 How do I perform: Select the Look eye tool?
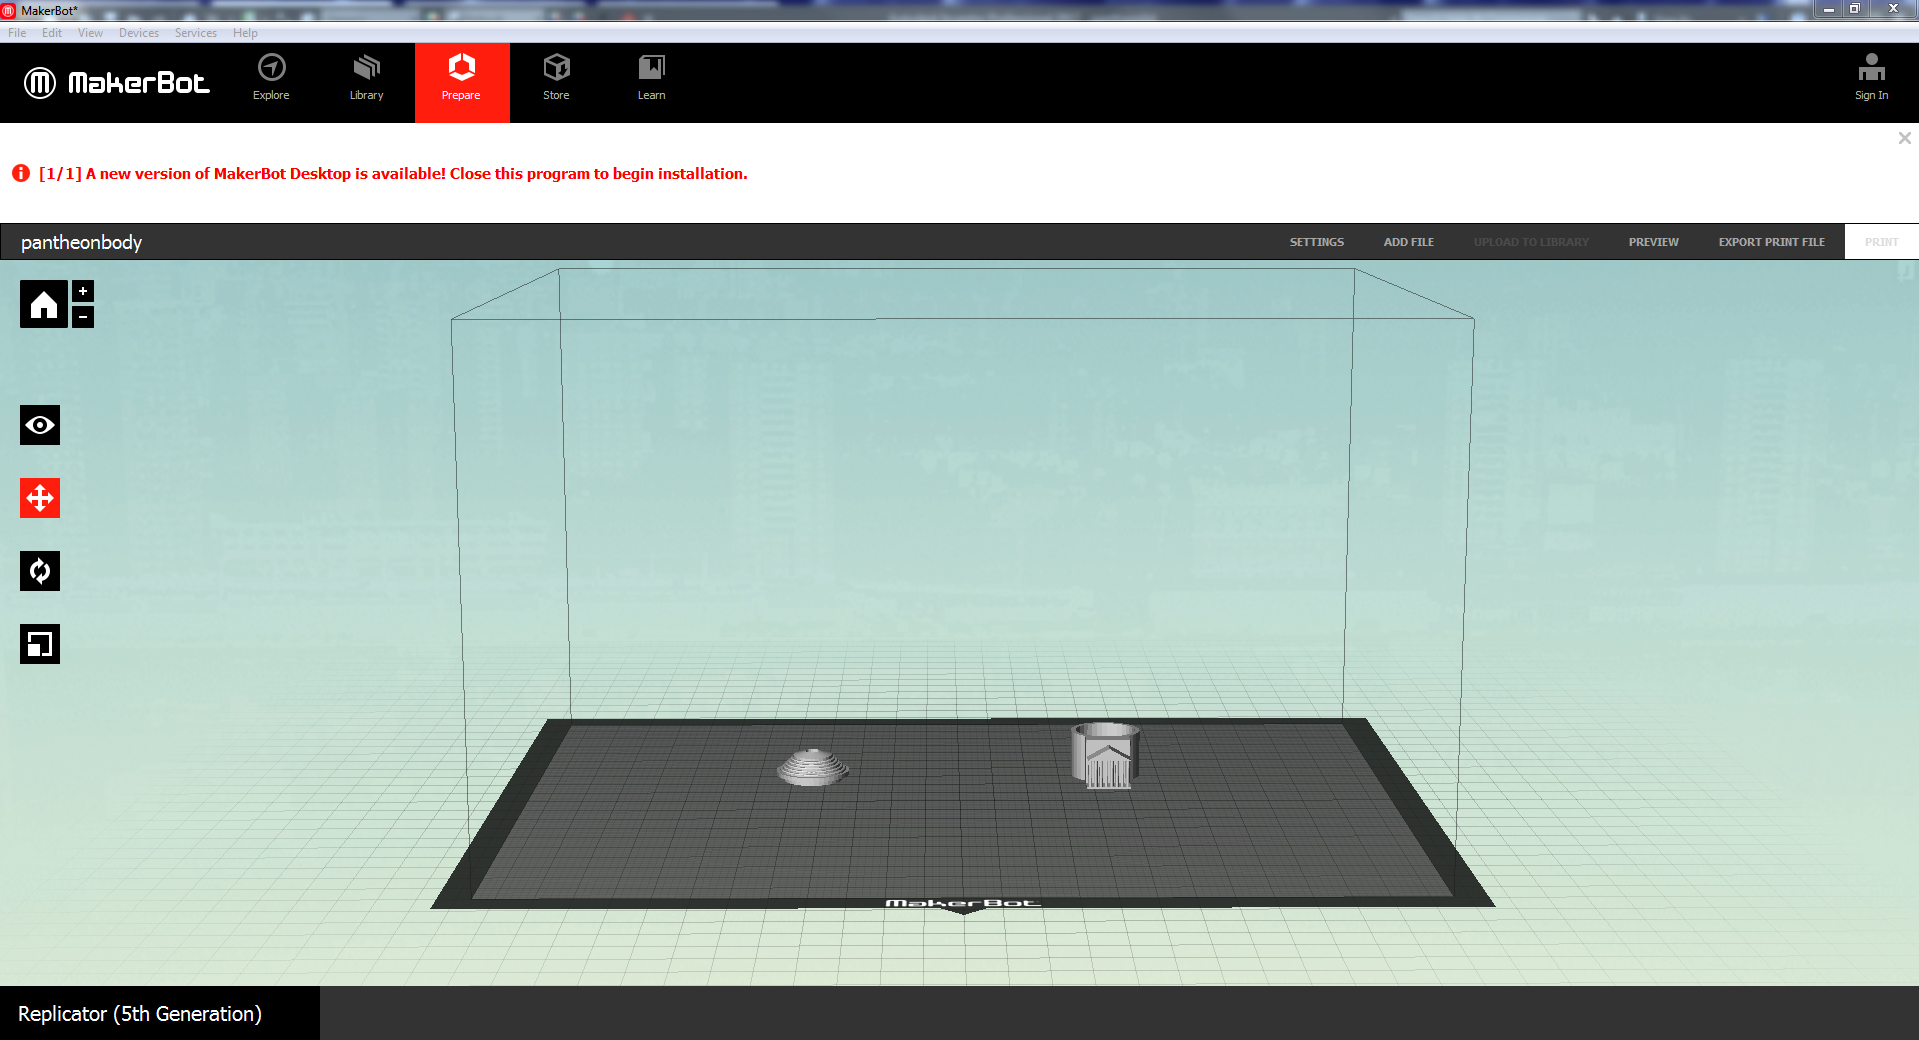(40, 425)
